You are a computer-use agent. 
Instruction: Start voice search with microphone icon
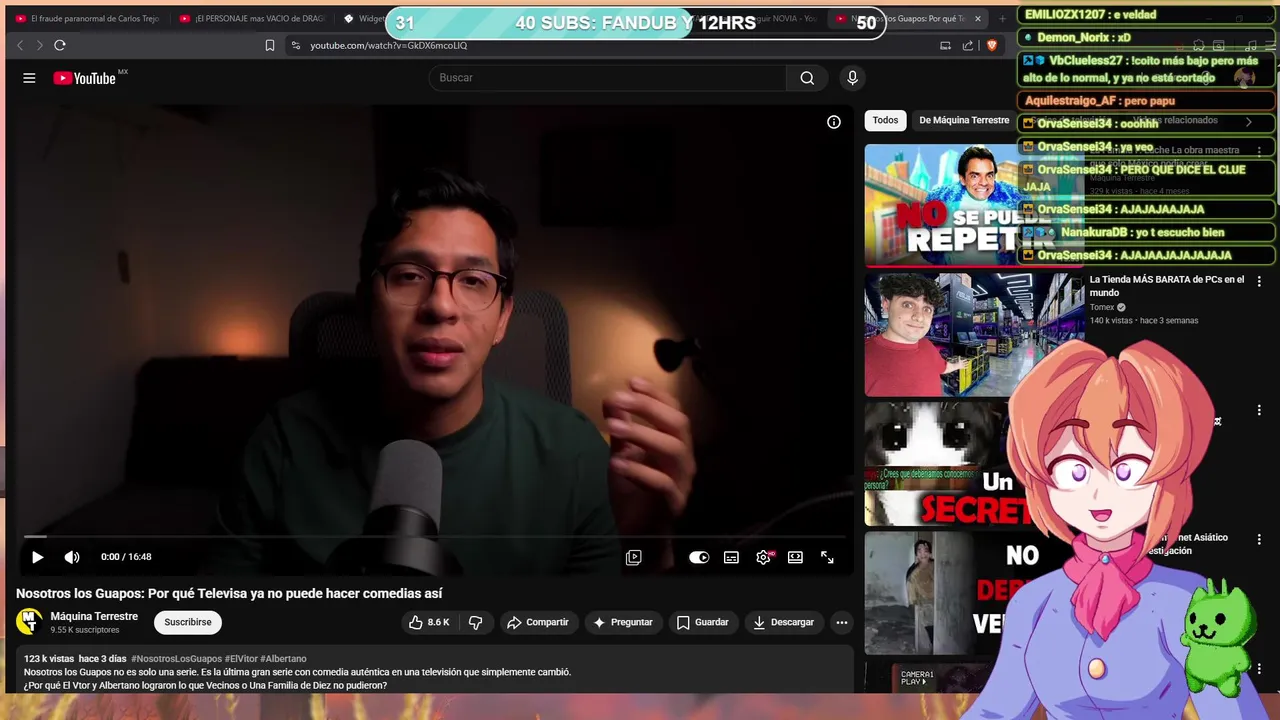point(852,78)
